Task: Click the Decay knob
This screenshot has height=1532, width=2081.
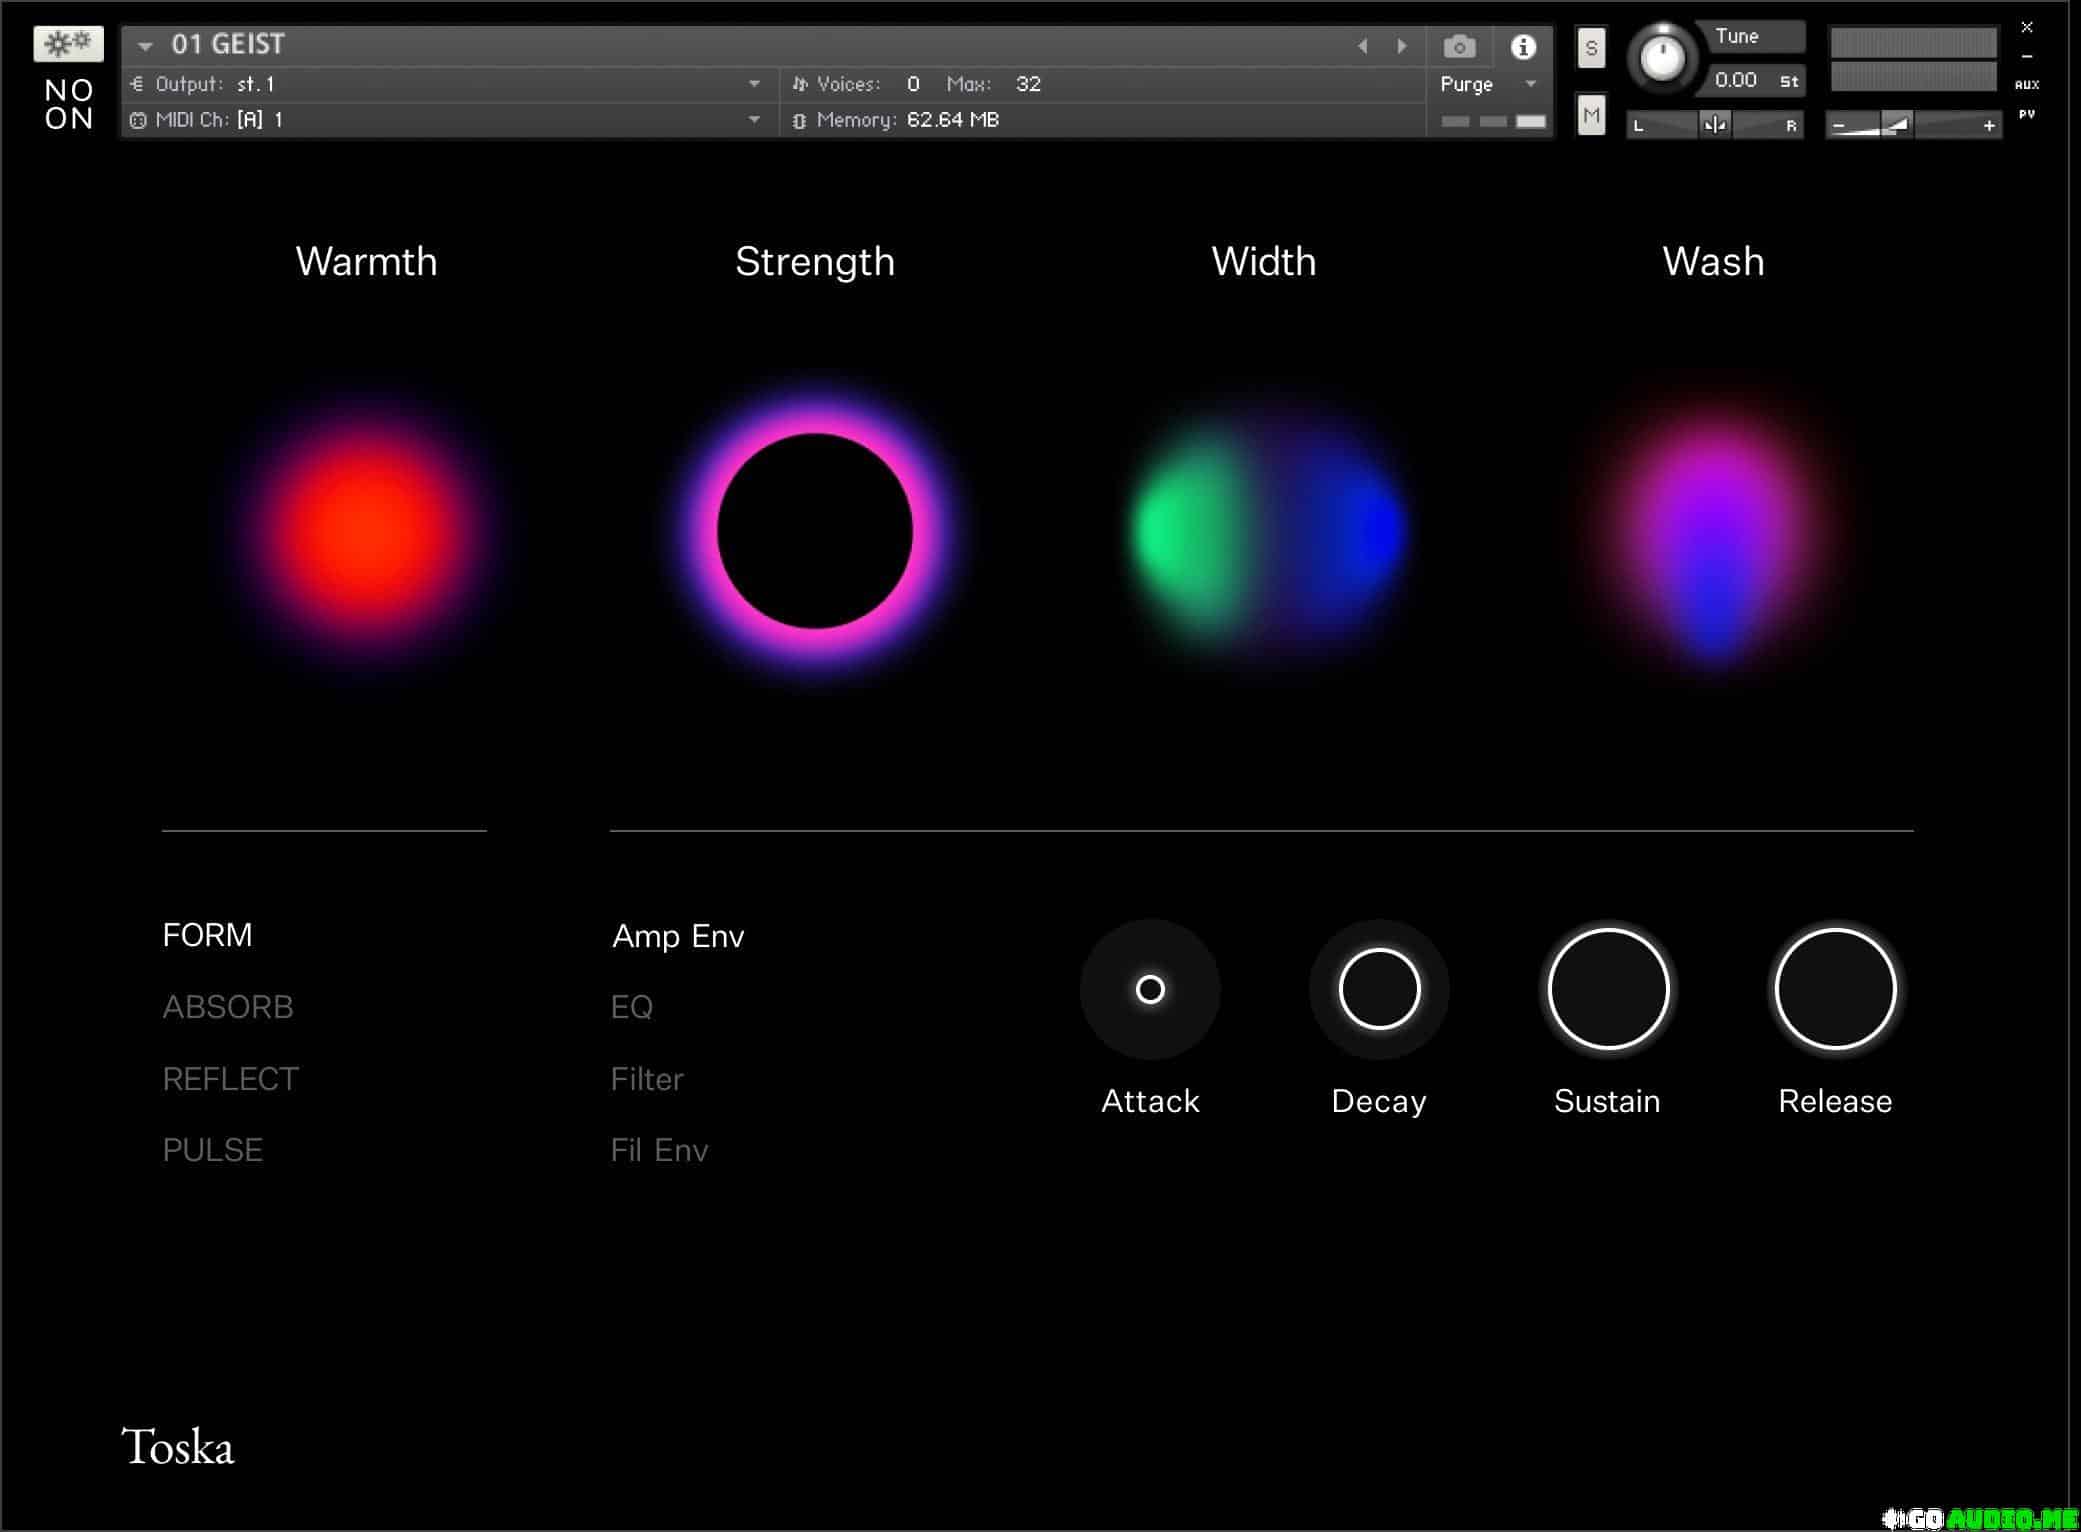Action: coord(1379,989)
